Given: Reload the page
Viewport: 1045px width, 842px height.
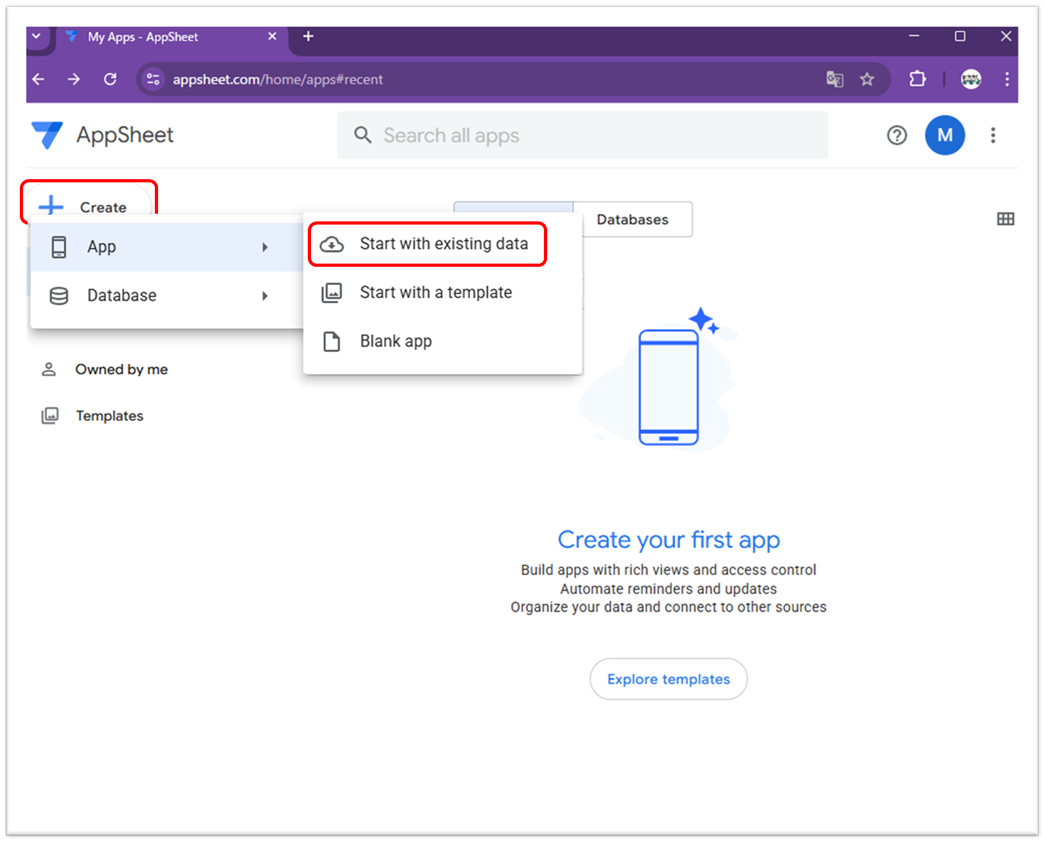Looking at the screenshot, I should [110, 79].
